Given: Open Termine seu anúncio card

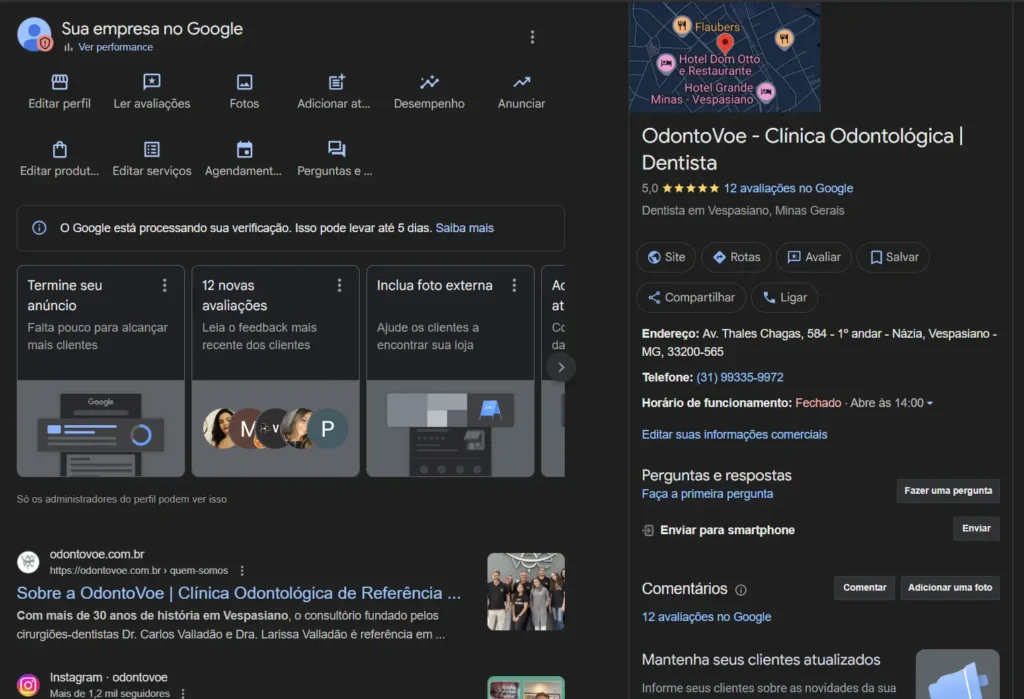Looking at the screenshot, I should tap(101, 370).
